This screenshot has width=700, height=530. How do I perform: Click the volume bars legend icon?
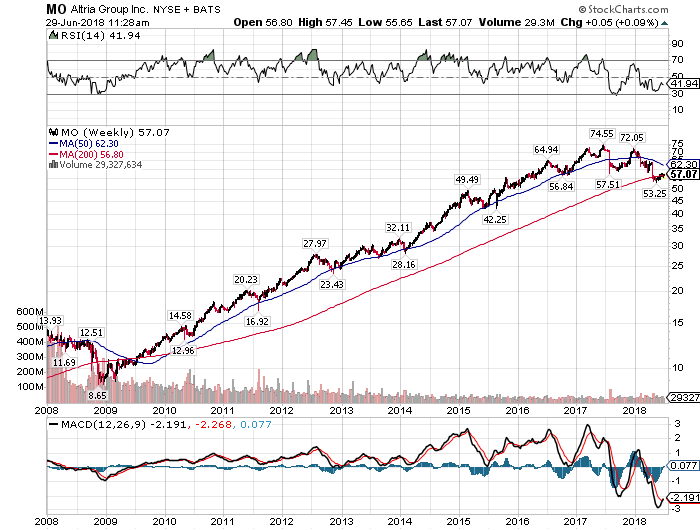(53, 164)
